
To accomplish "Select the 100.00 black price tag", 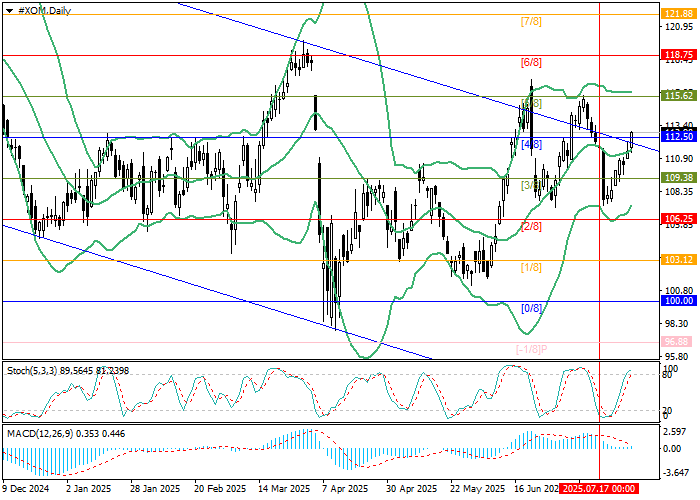I will (679, 300).
